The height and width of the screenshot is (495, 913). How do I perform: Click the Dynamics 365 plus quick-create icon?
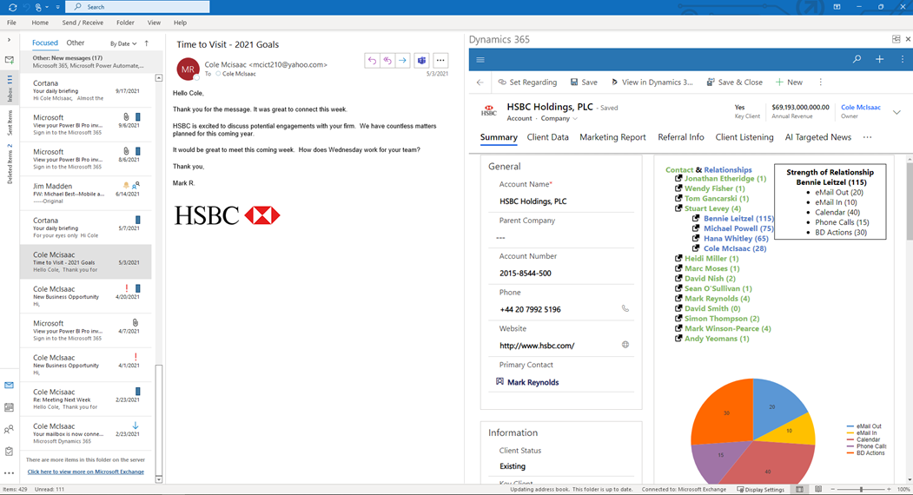point(879,59)
